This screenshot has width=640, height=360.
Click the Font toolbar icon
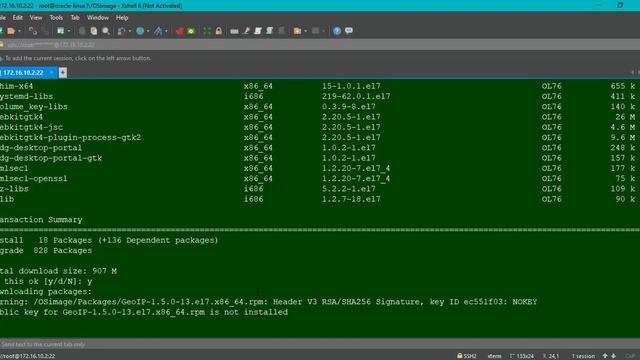point(158,31)
